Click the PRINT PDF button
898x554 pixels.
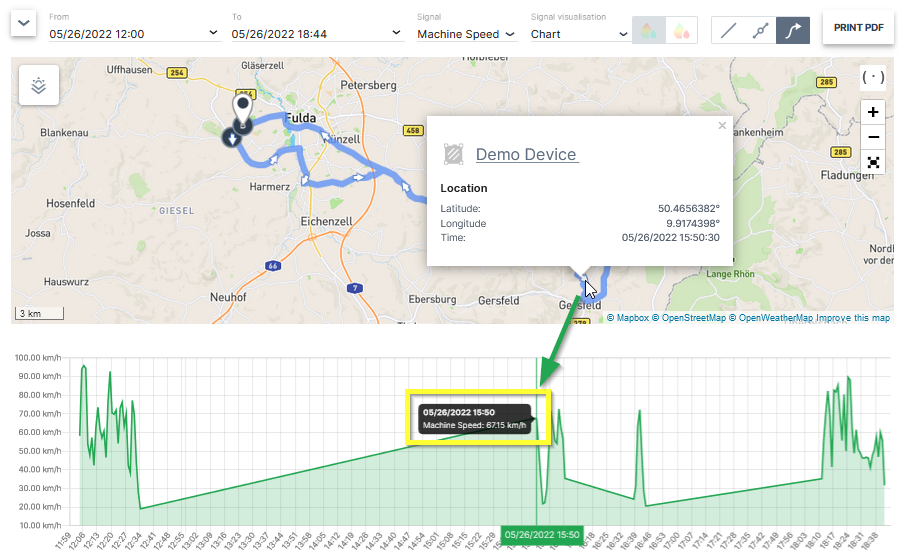[x=858, y=28]
